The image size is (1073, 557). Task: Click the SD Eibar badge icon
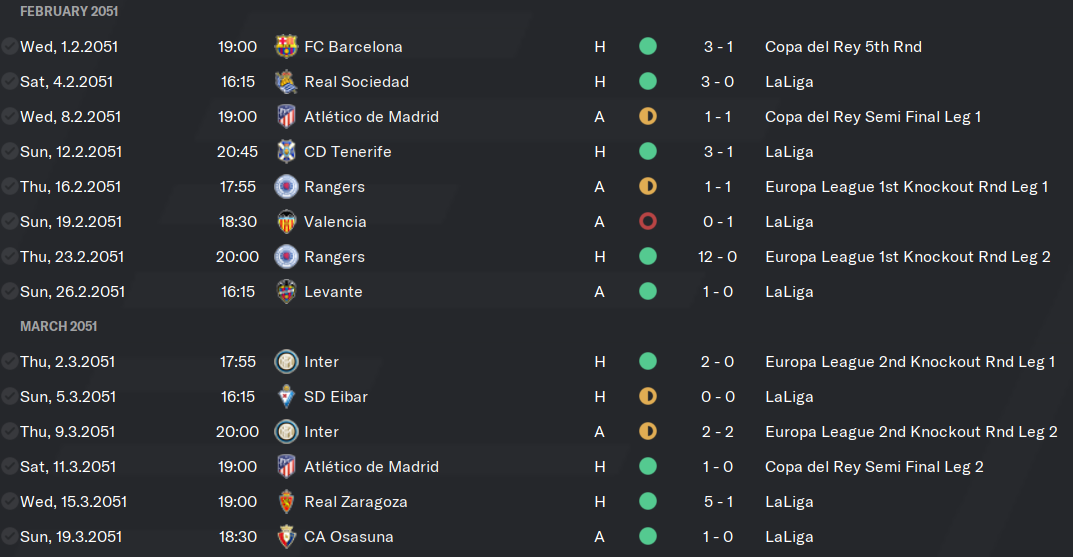286,397
